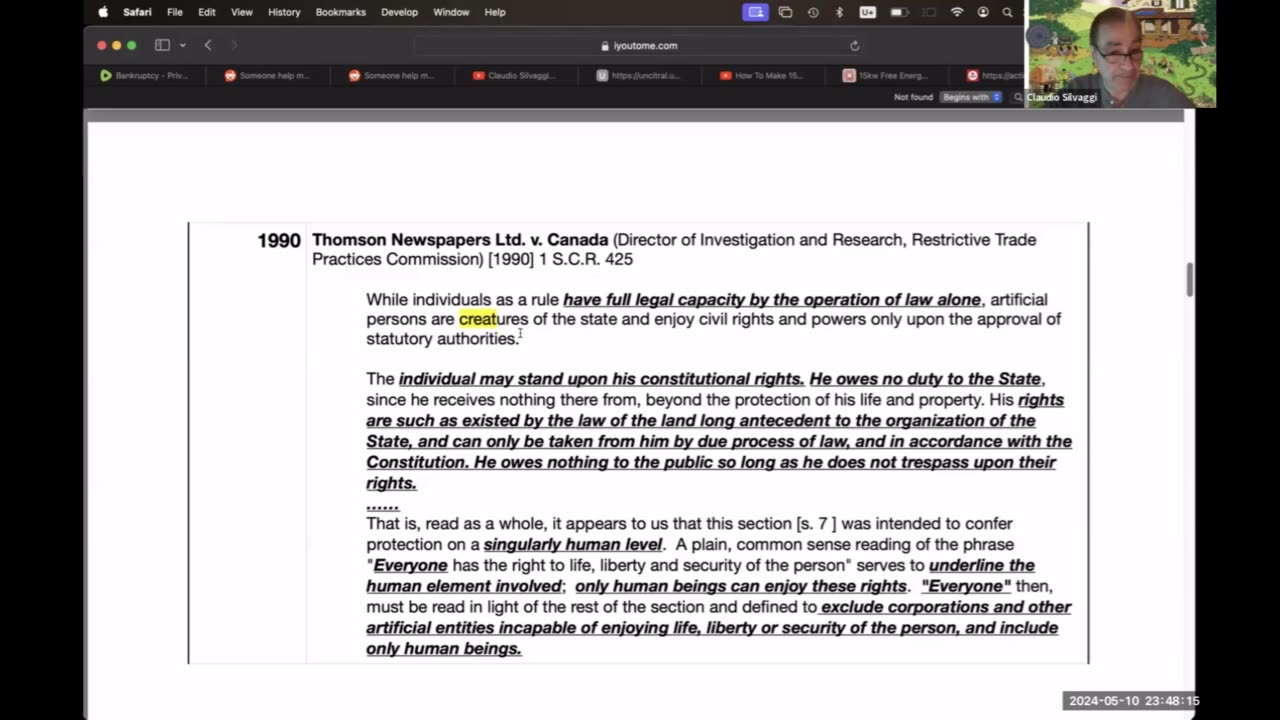Click the purple screen sharing menu bar icon
The width and height of the screenshot is (1280, 720).
[756, 12]
